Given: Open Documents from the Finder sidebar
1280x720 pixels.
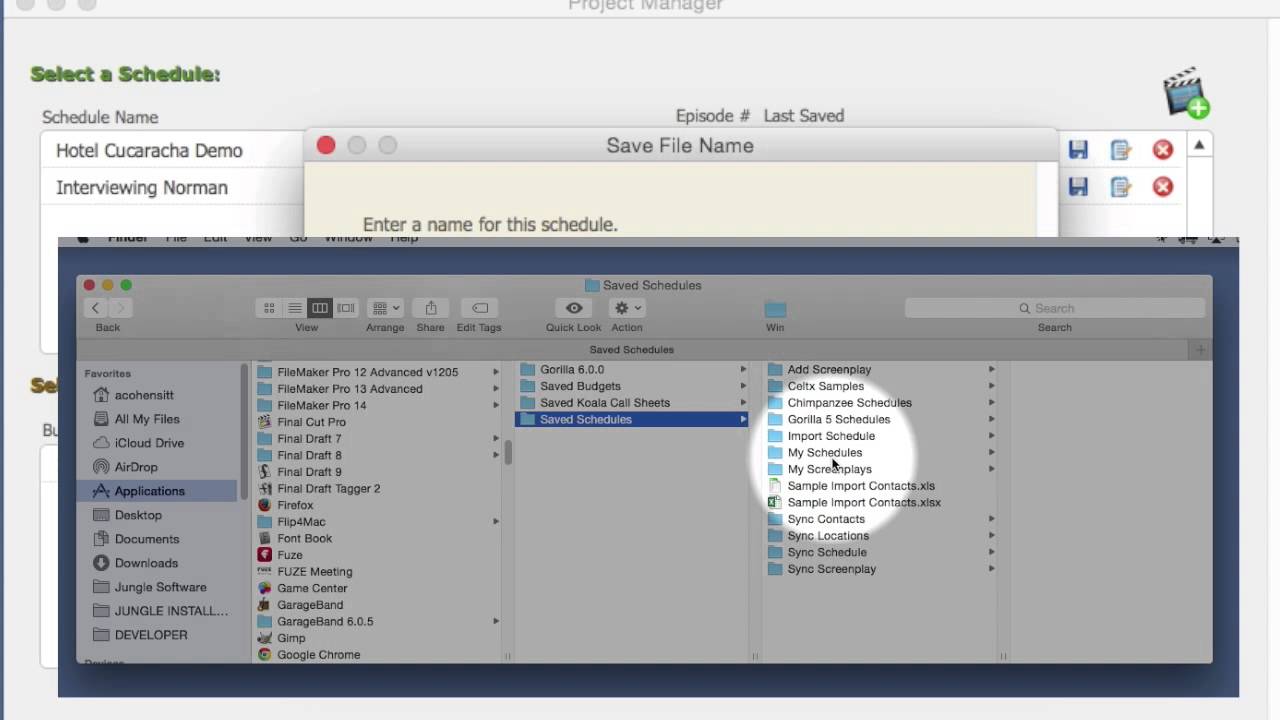Looking at the screenshot, I should coord(147,539).
